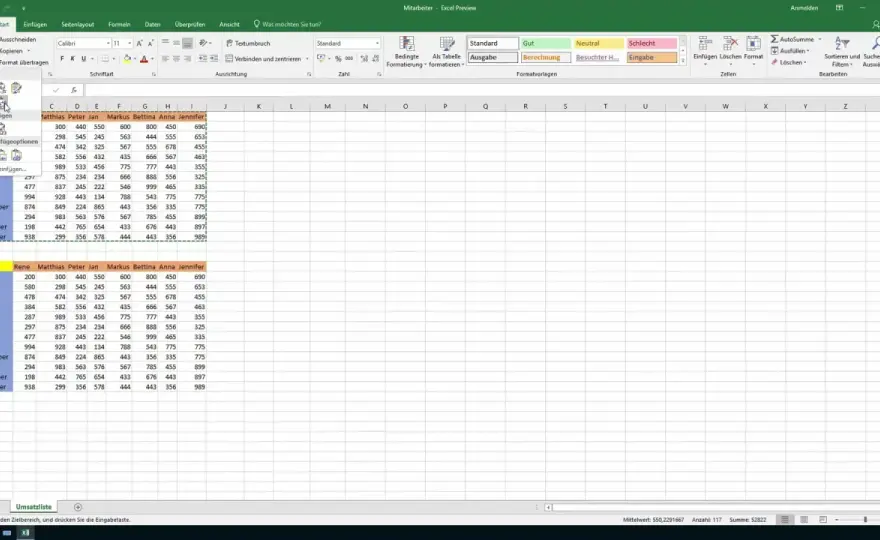
Task: Switch to Normal view in status bar
Action: [785, 520]
